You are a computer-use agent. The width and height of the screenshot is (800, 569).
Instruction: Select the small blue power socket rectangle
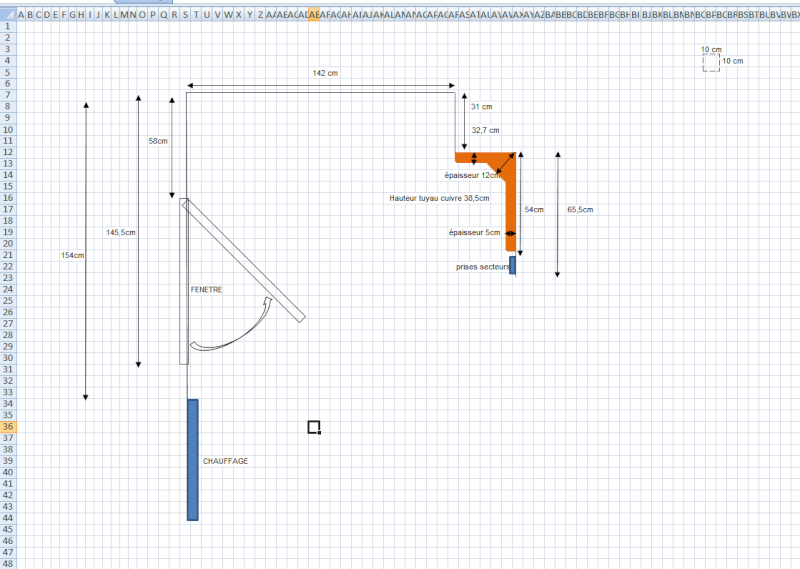(x=512, y=265)
